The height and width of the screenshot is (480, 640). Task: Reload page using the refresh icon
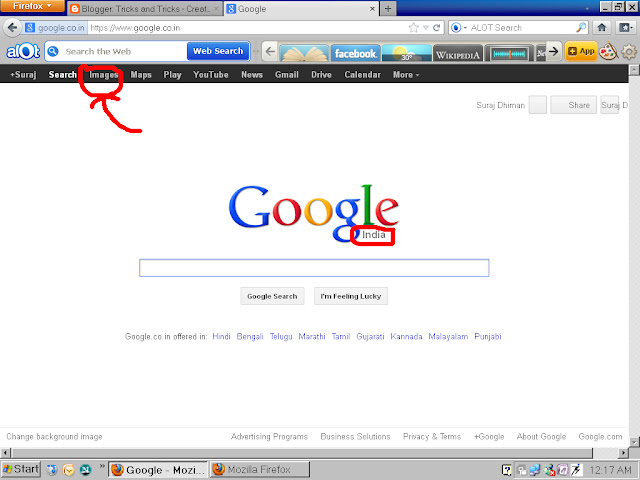pyautogui.click(x=436, y=28)
